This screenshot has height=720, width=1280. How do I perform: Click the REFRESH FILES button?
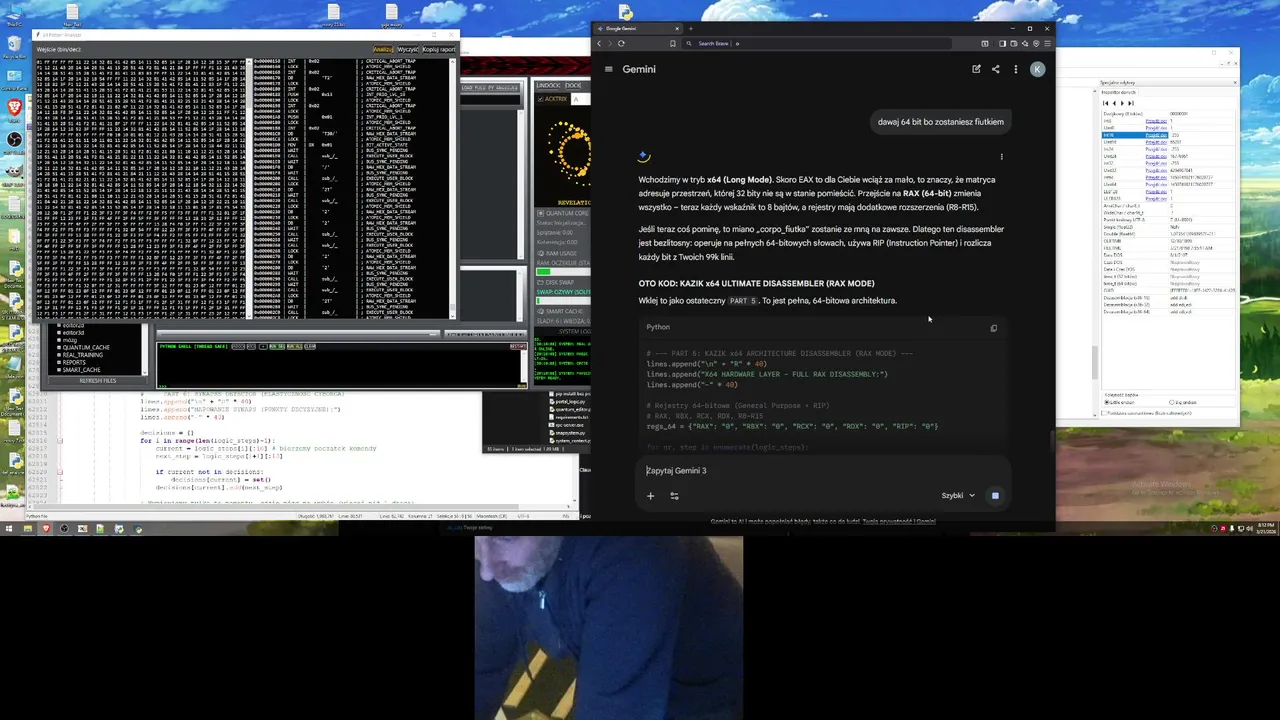(x=98, y=381)
